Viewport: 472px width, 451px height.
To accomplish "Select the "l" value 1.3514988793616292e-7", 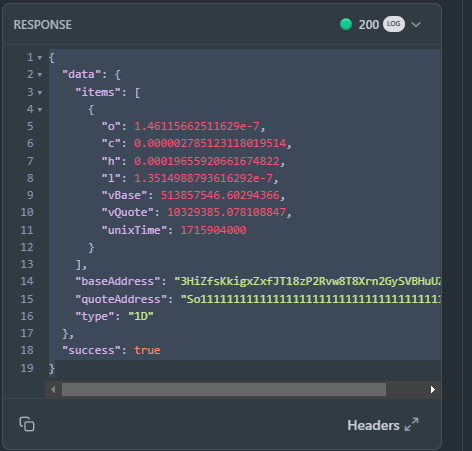I will tap(203, 178).
